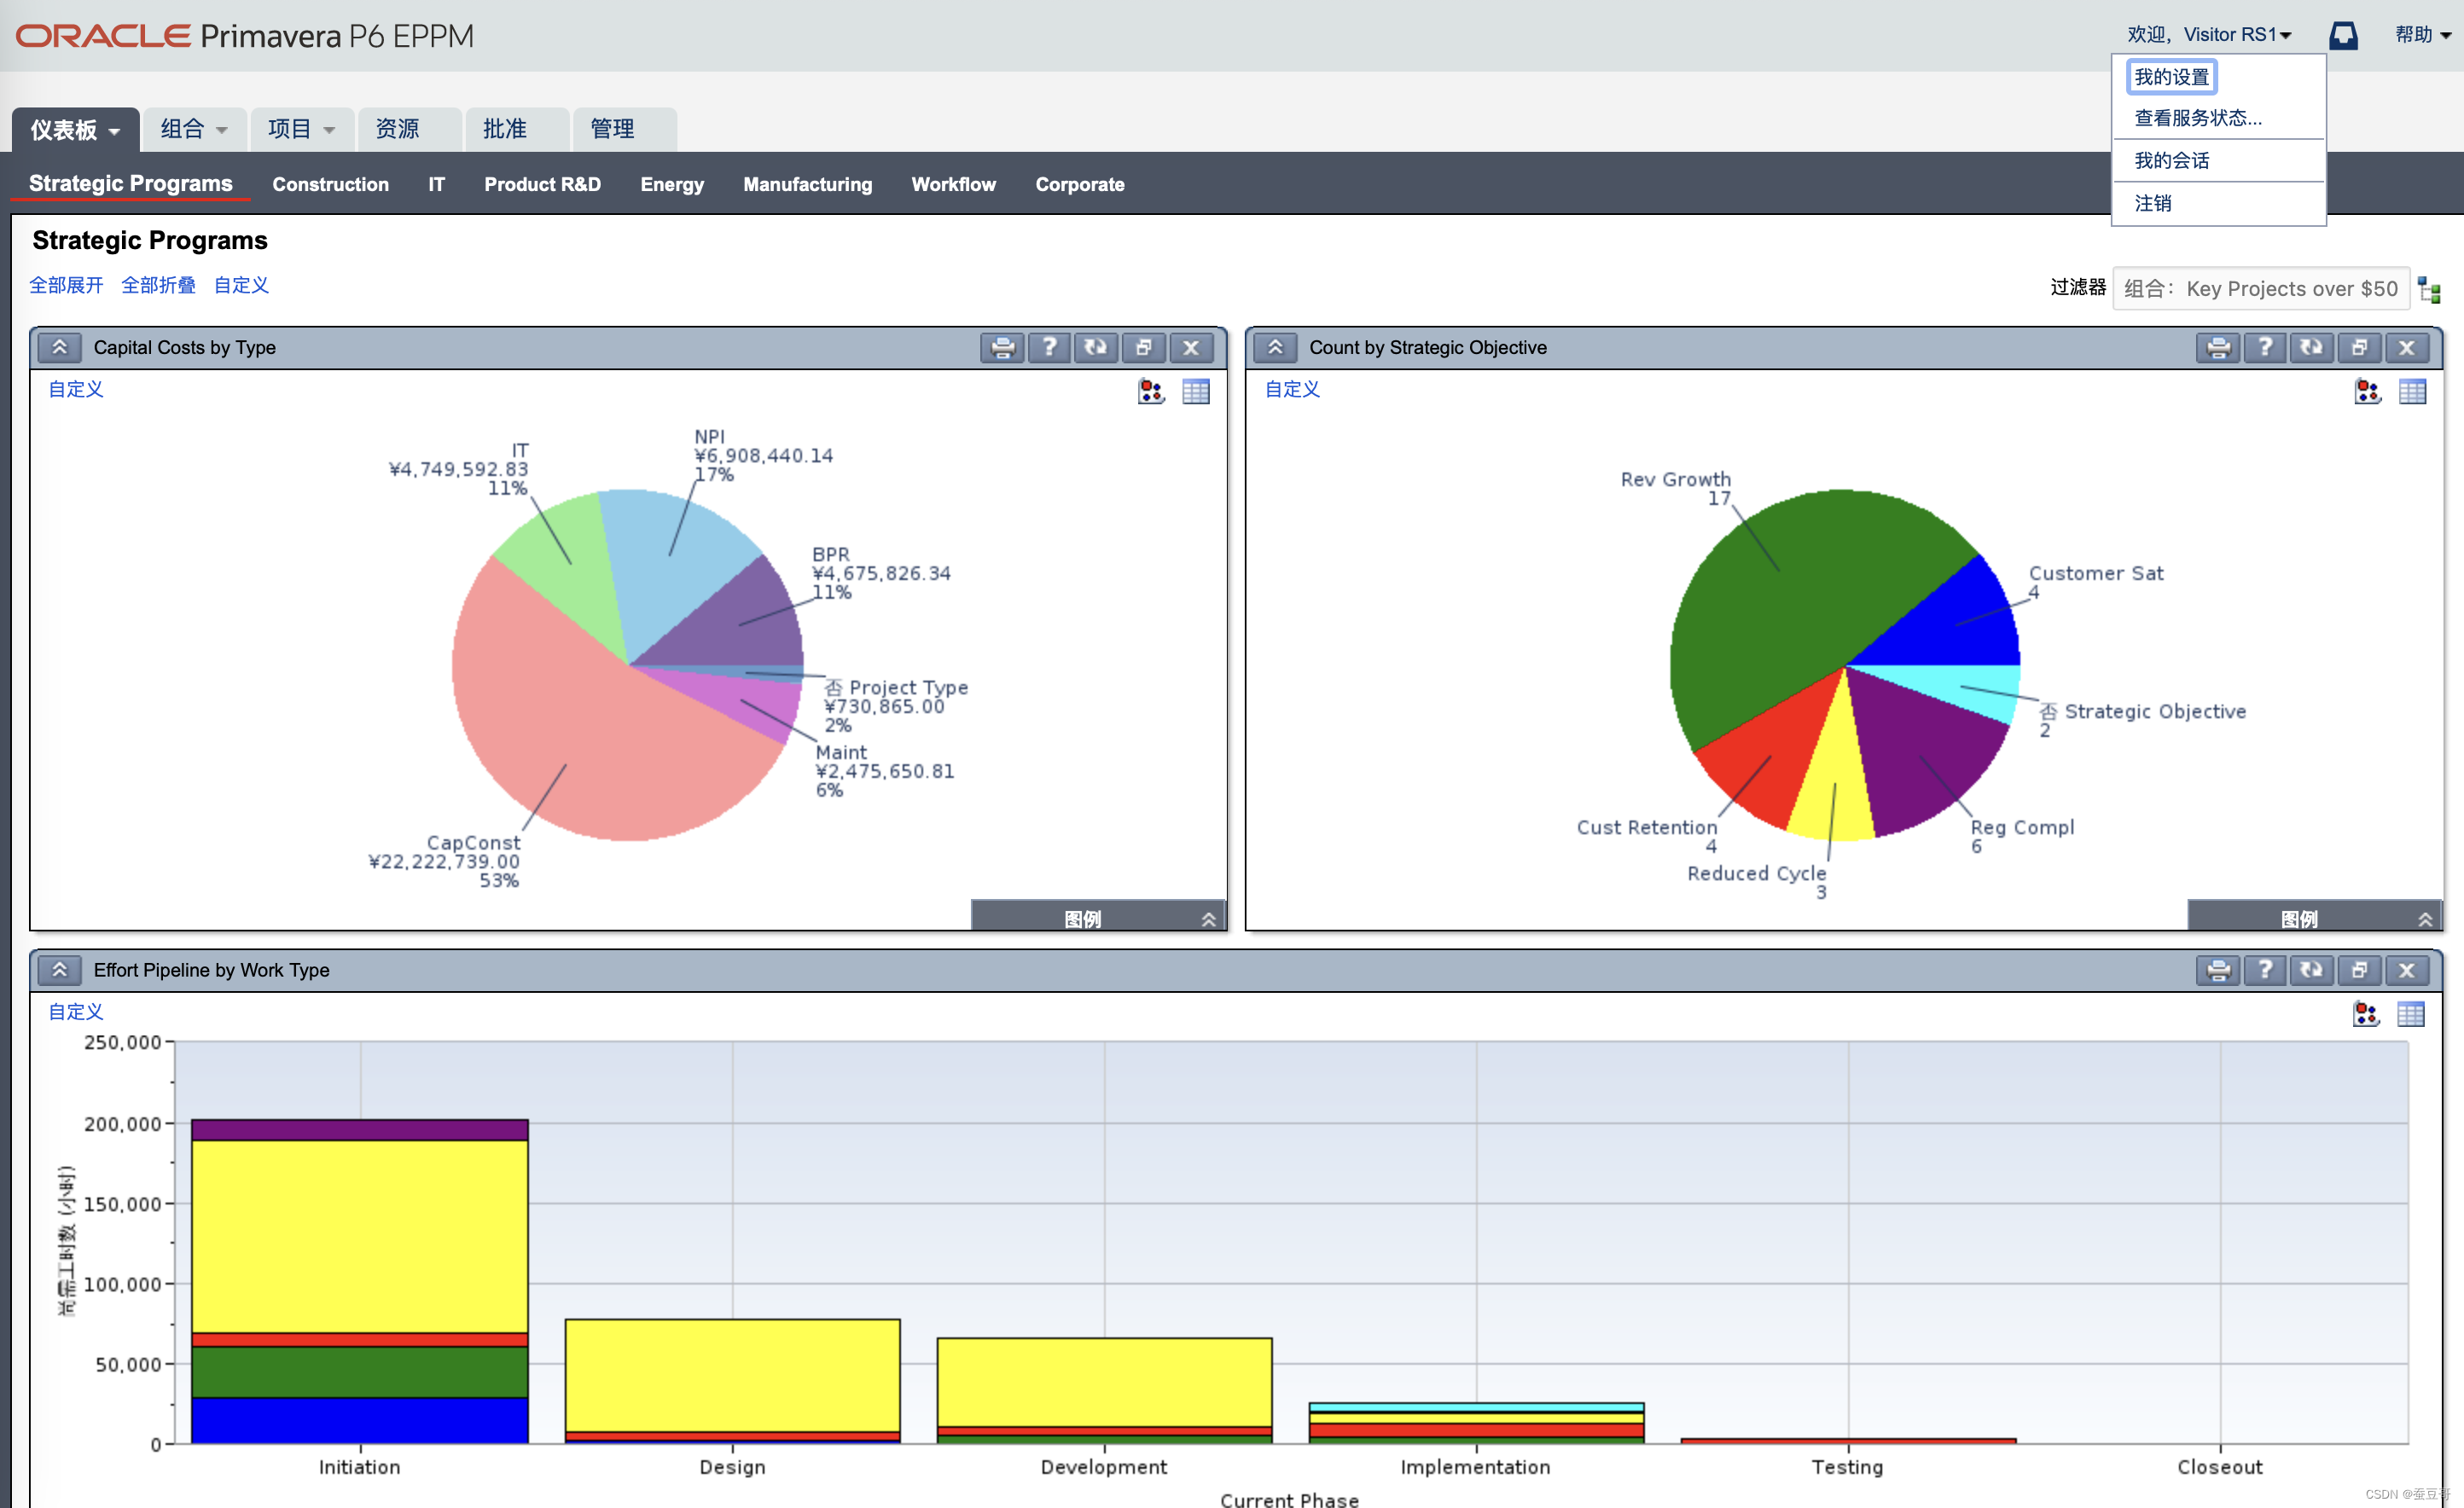Click 自定义 link in Effort Pipeline portlet
Screen dimensions: 2464x1508
[x=76, y=1012]
